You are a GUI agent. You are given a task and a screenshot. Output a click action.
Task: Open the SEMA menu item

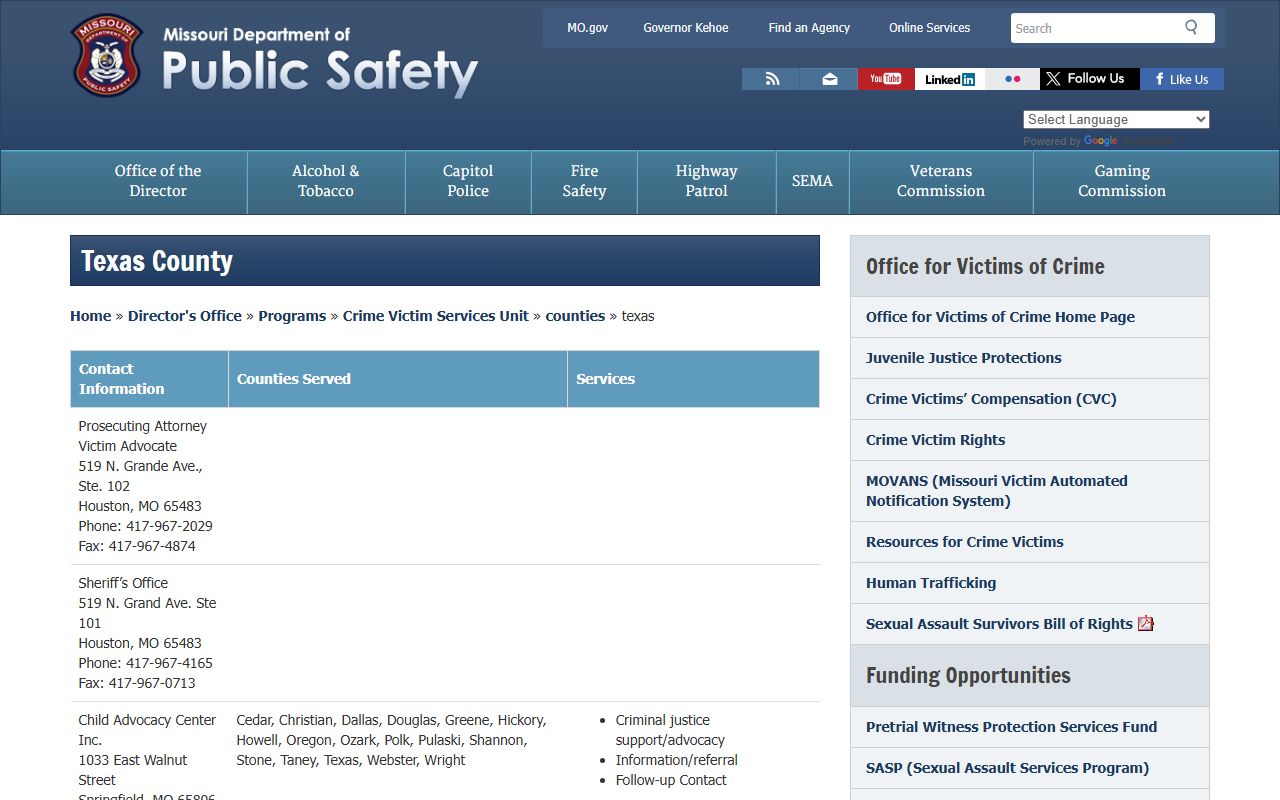(812, 181)
